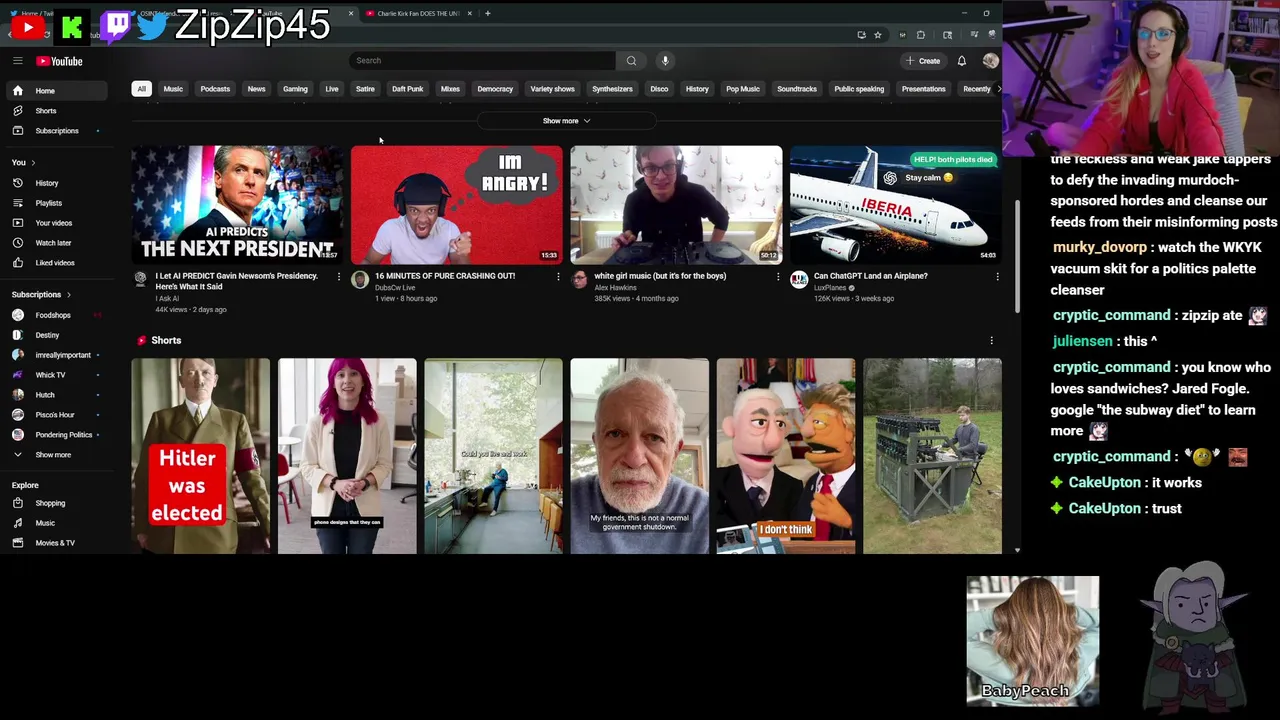Play the Iberia airplane video thumbnail
The width and height of the screenshot is (1280, 720).
coord(895,204)
